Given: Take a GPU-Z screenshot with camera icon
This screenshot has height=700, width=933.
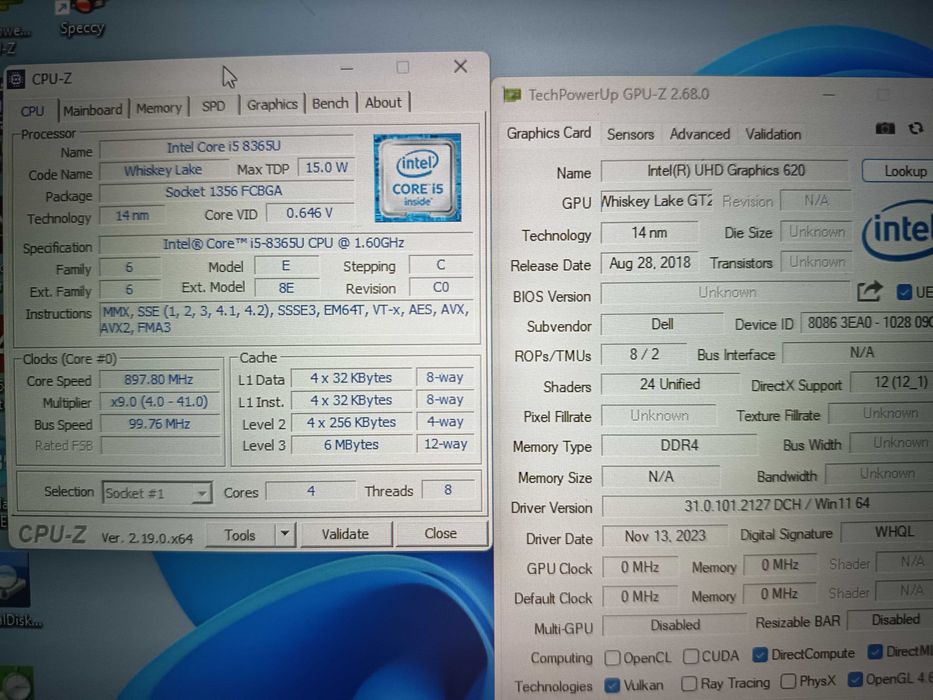Looking at the screenshot, I should point(885,129).
